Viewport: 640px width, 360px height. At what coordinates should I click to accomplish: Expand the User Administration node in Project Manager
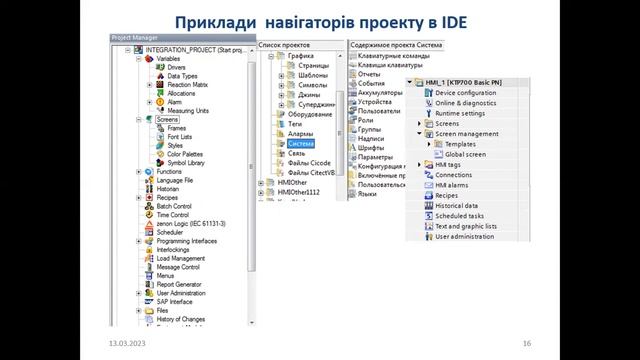point(138,293)
